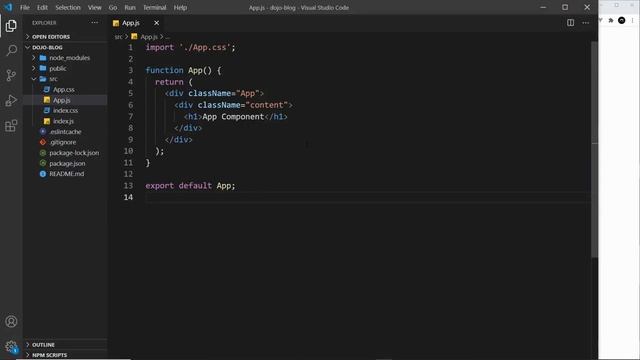
Task: Minimize the Visual Studio Code window
Action: click(543, 7)
